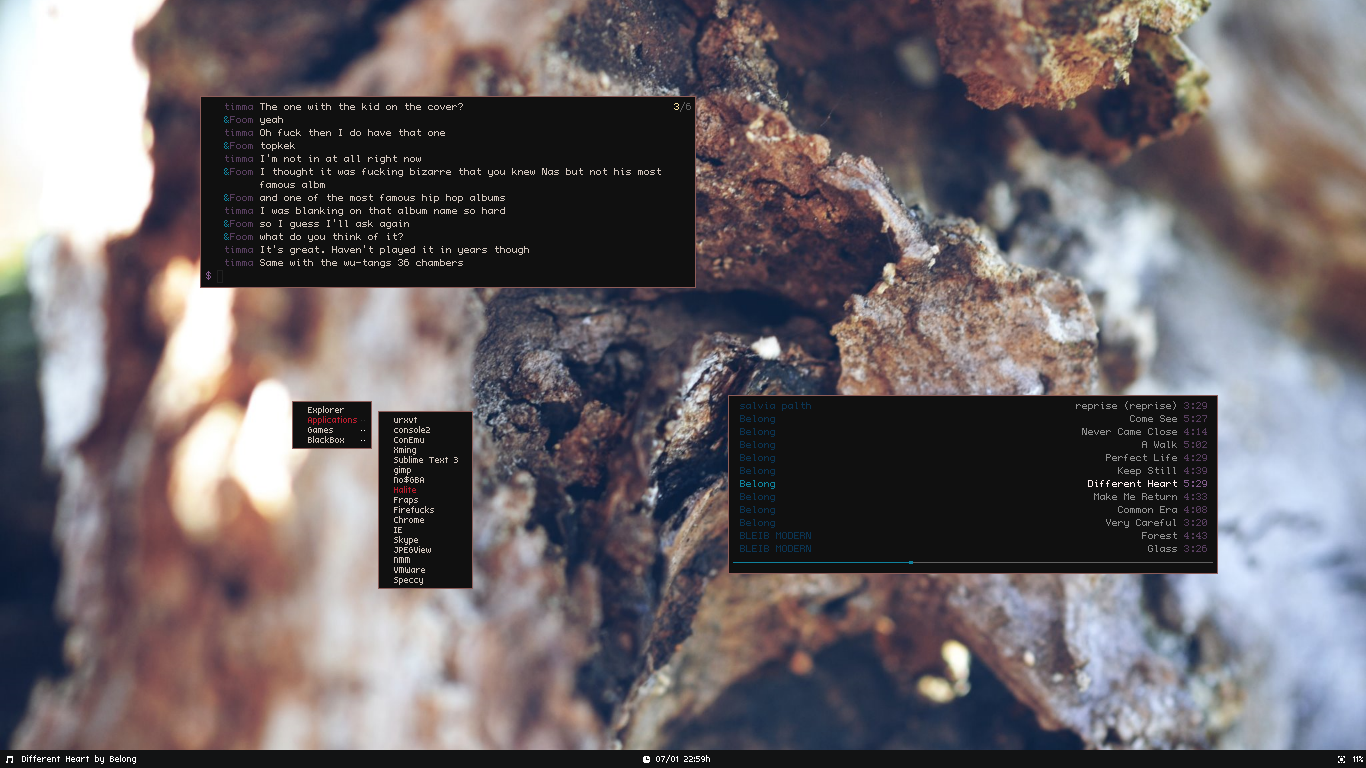
Task: Play the 'Forest' track
Action: pyautogui.click(x=1159, y=536)
